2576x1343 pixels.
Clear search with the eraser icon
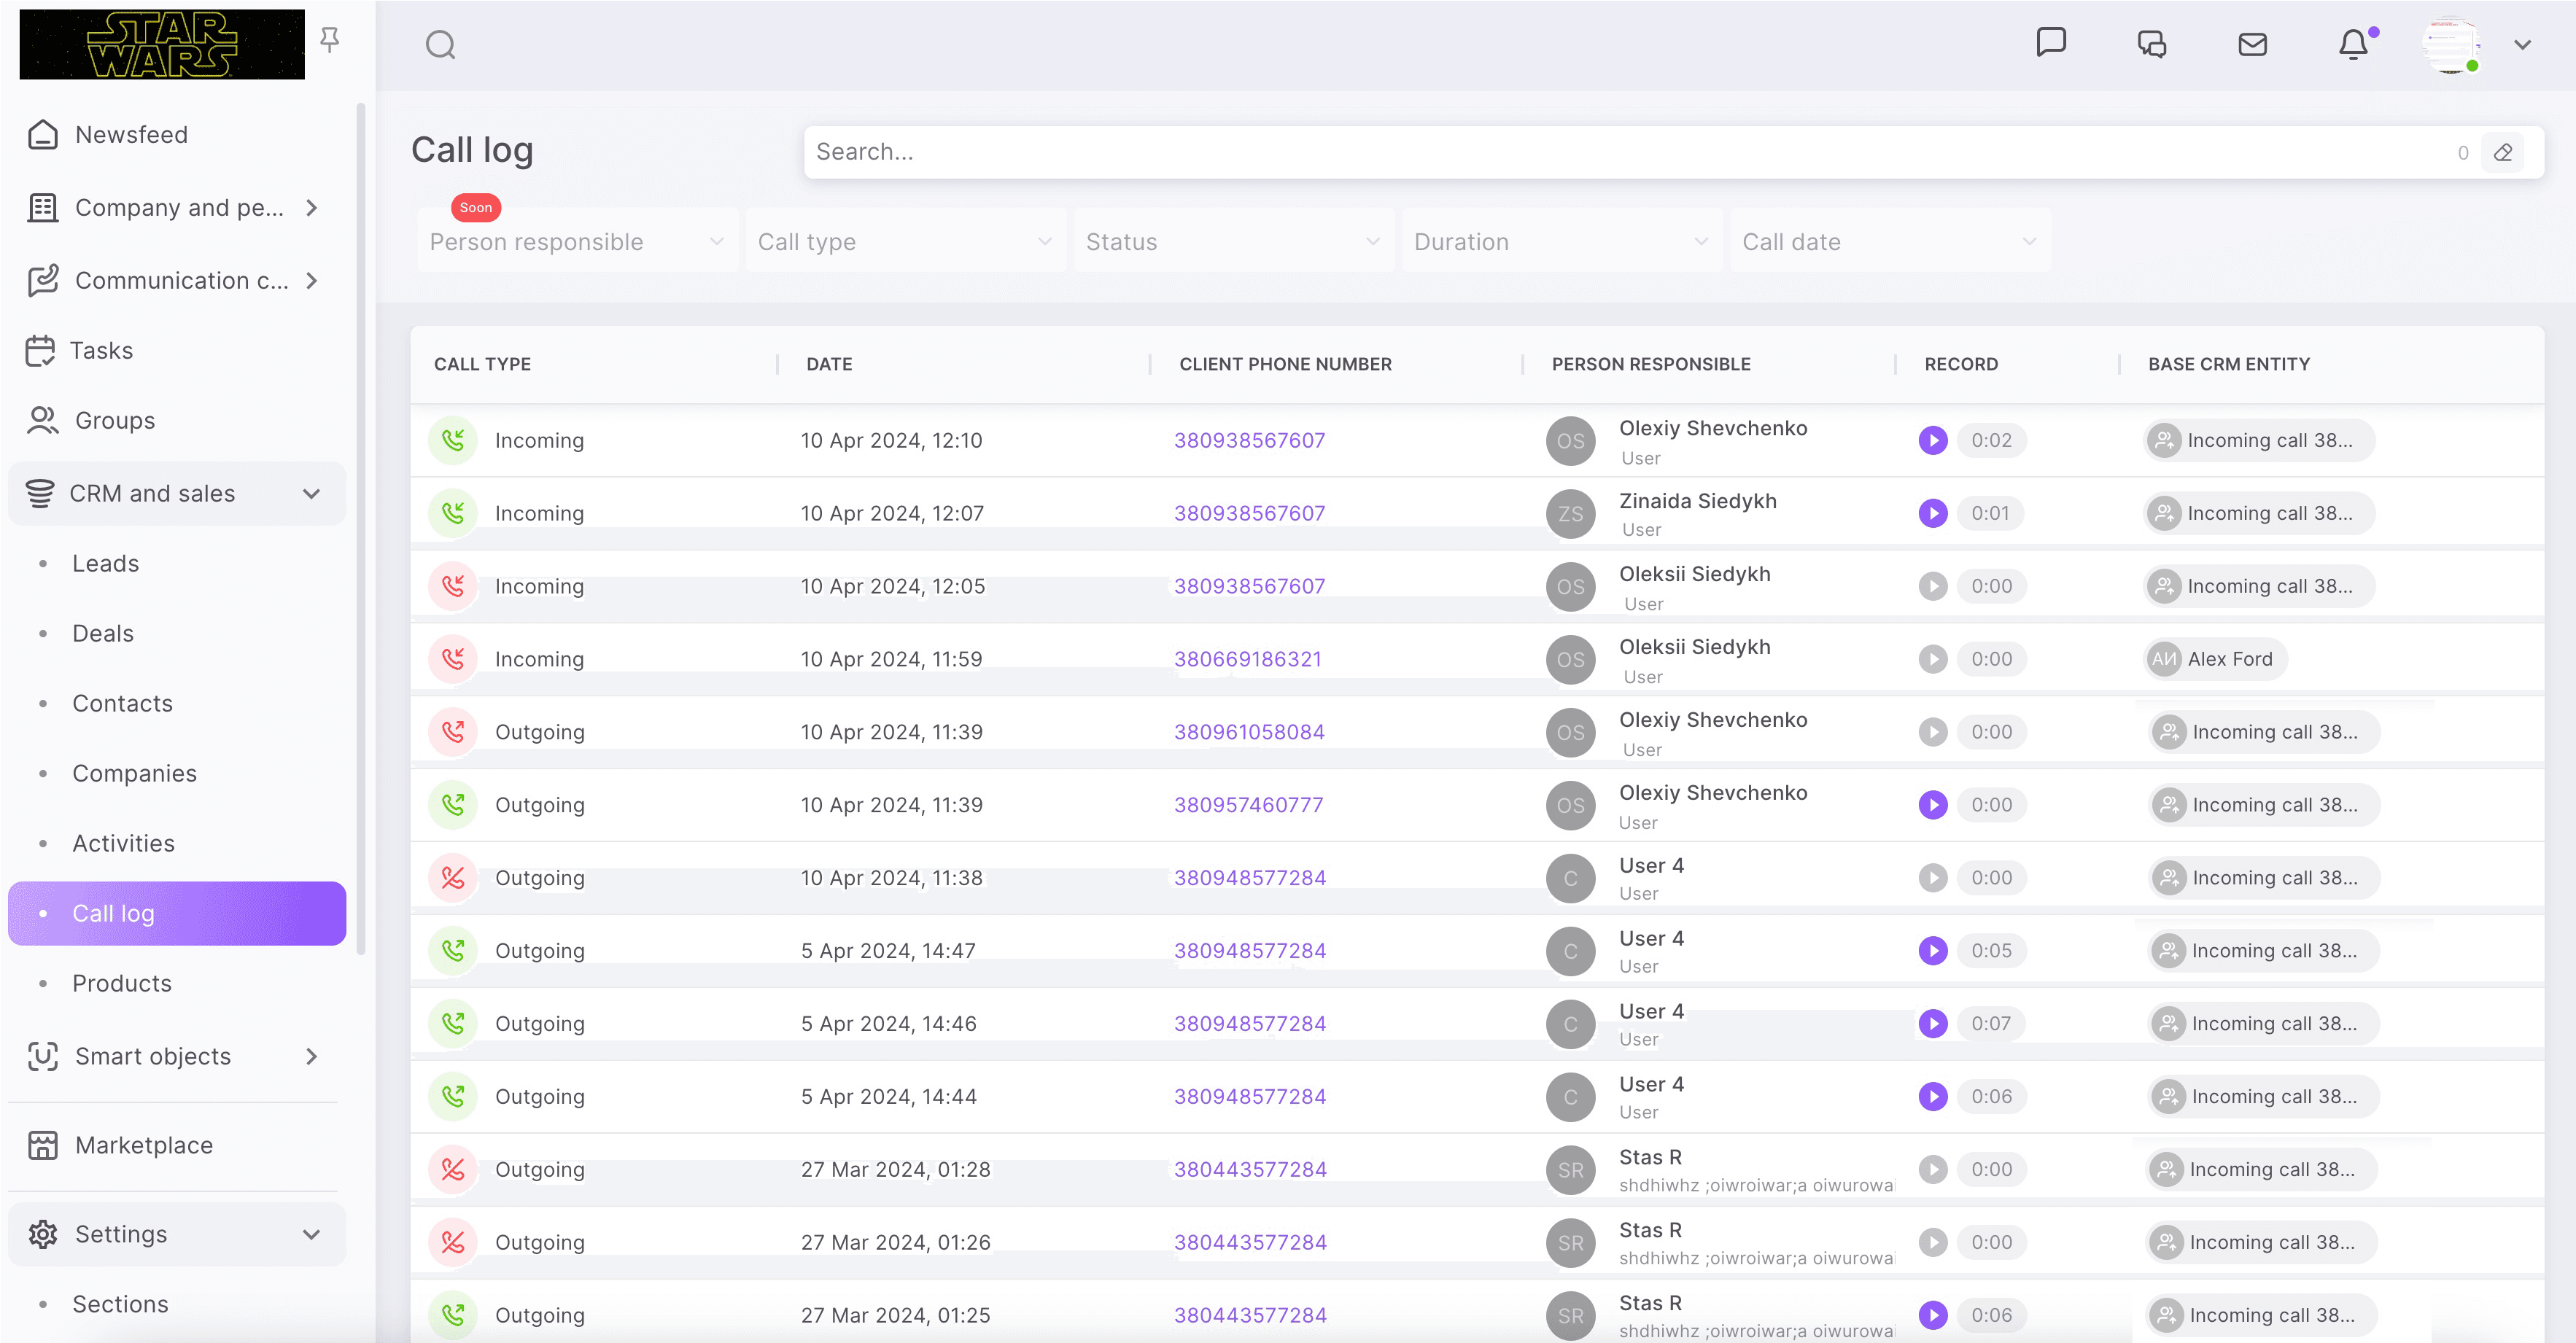pyautogui.click(x=2503, y=152)
